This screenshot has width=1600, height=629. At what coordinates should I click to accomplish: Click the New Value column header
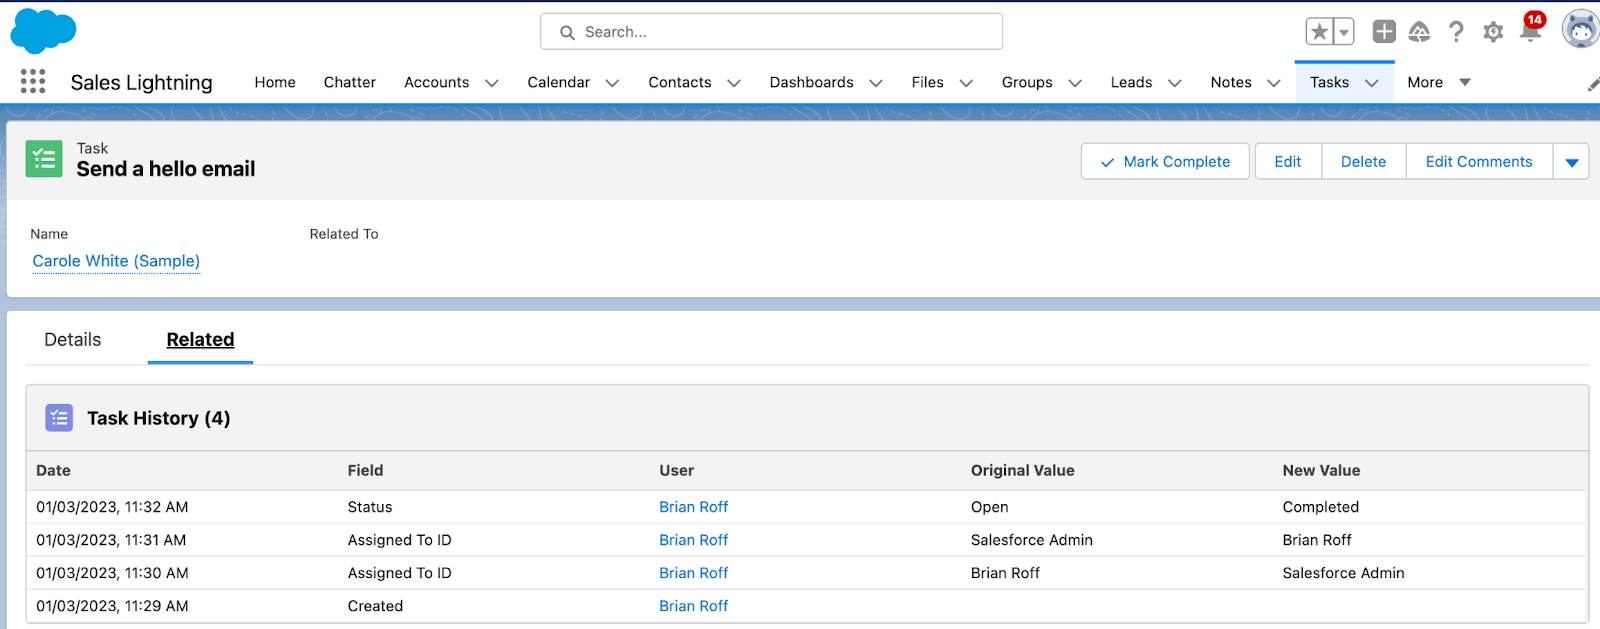pos(1321,470)
